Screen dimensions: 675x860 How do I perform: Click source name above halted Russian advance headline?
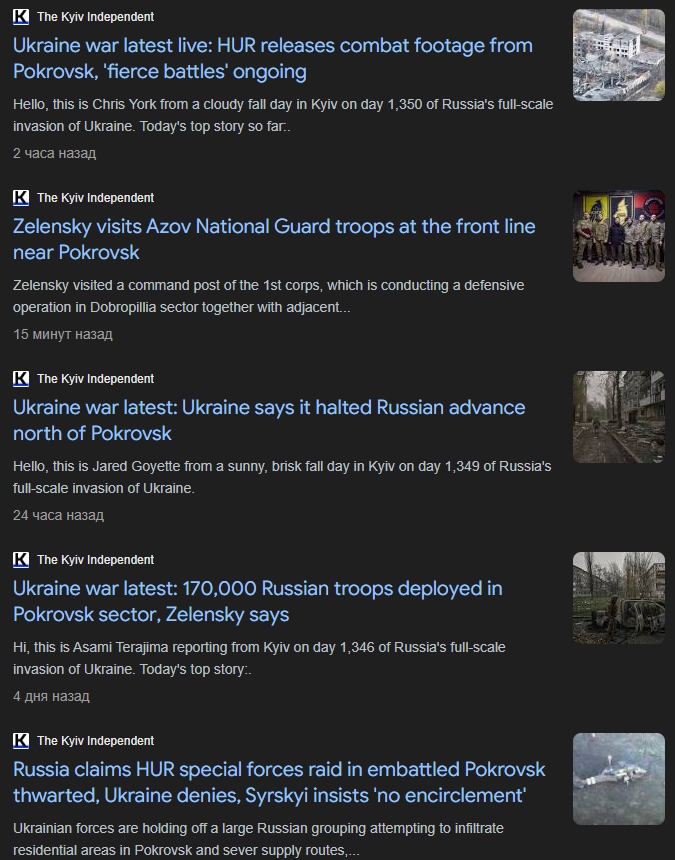95,379
